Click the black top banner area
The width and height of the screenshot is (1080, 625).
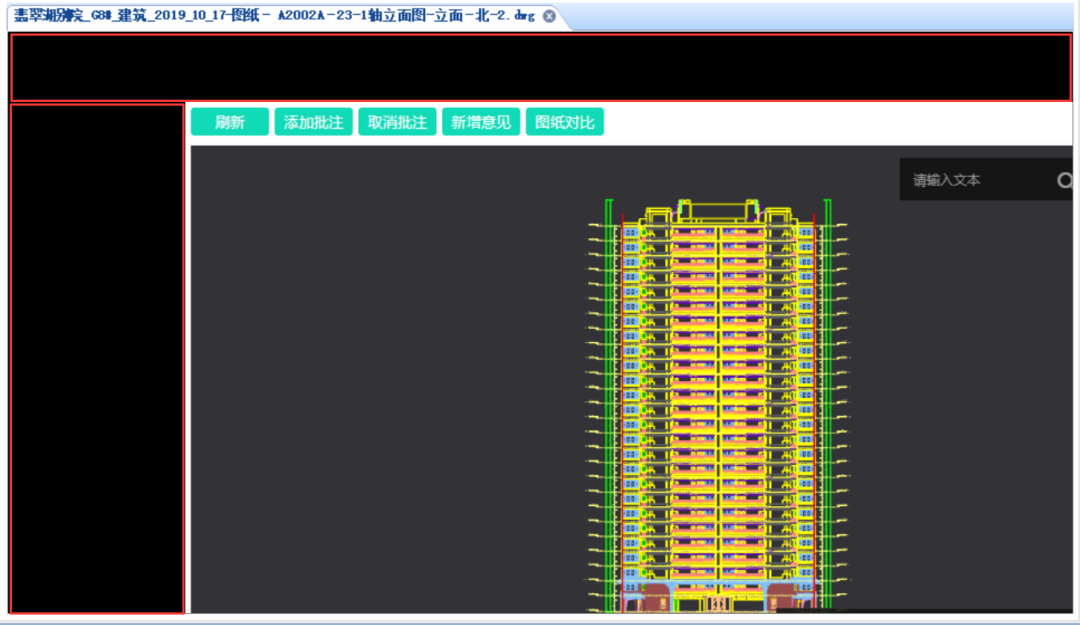tap(541, 68)
